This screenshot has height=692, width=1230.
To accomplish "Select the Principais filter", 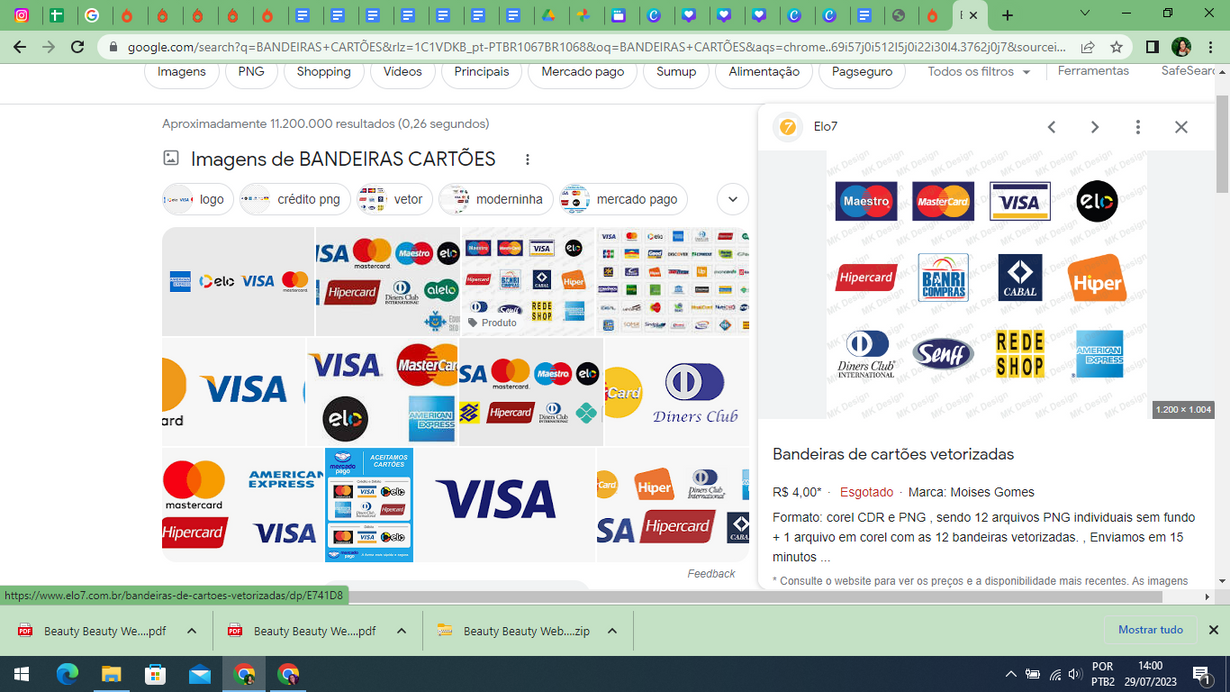I will (x=482, y=72).
